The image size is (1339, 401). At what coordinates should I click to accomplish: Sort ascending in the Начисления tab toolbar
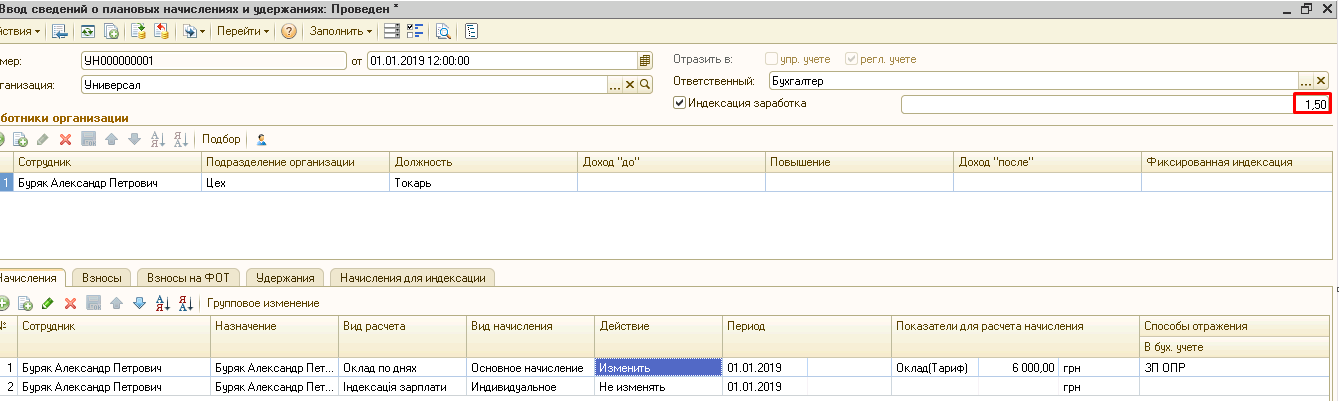(x=162, y=303)
